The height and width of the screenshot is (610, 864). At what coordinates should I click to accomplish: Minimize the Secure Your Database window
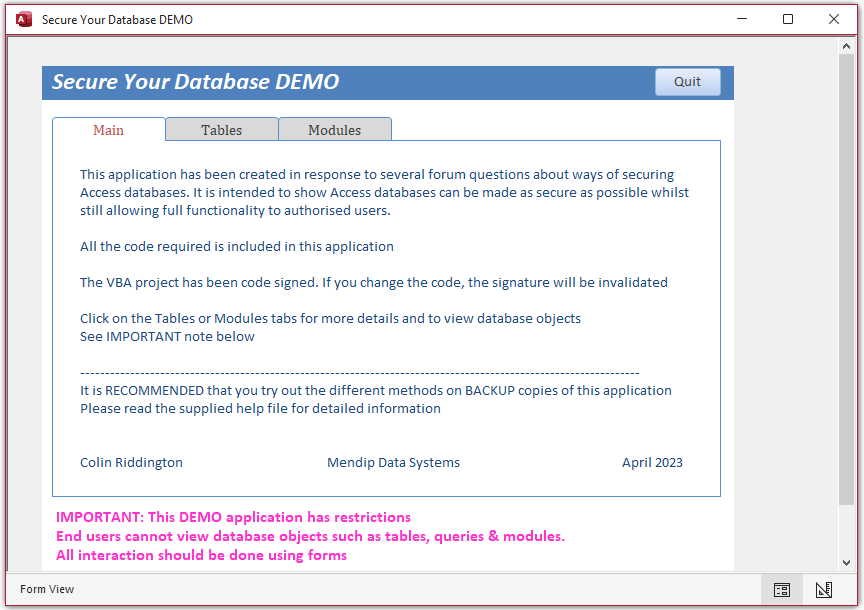[742, 19]
